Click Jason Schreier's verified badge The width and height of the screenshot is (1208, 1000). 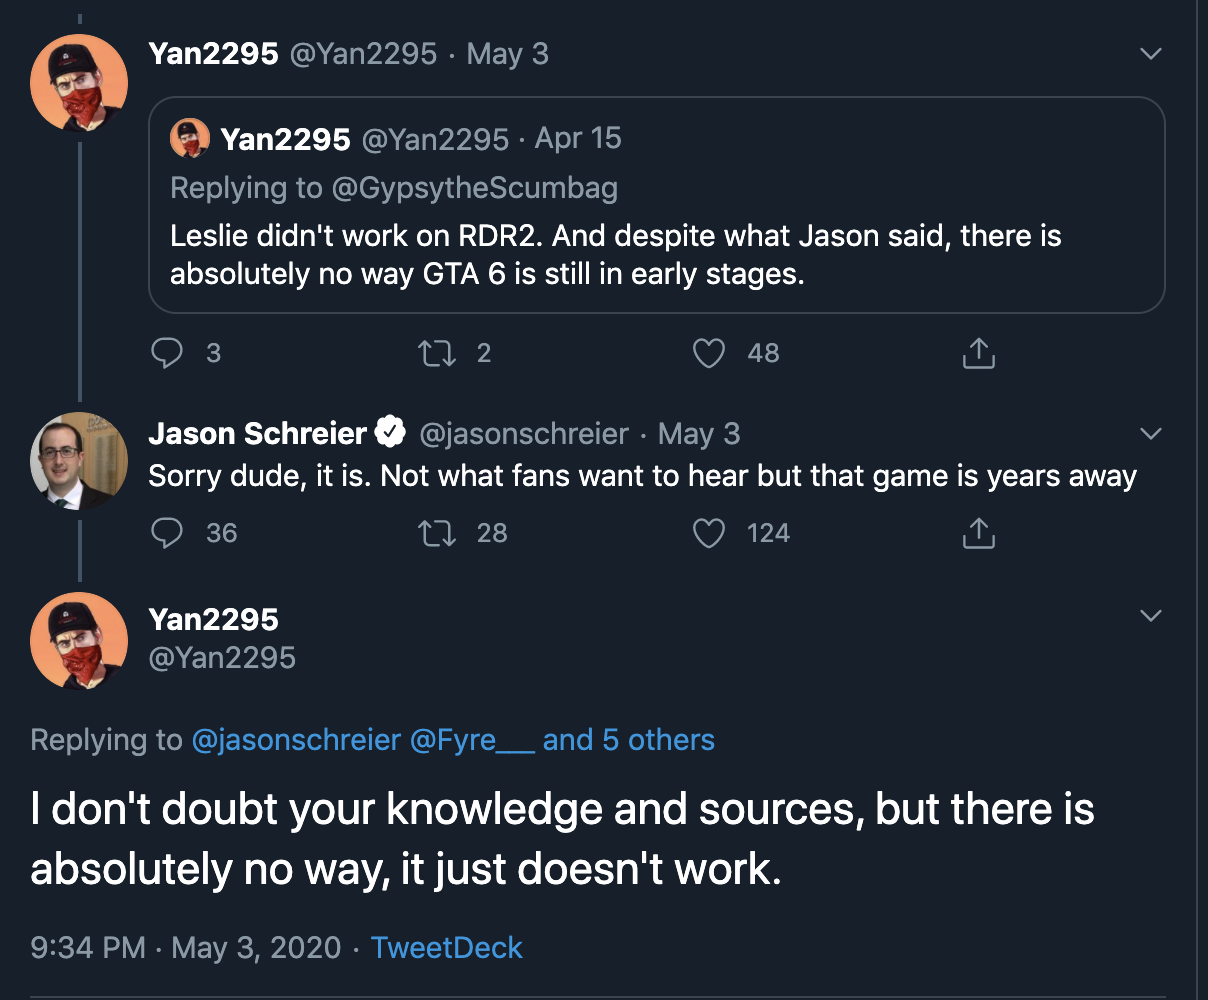[390, 433]
